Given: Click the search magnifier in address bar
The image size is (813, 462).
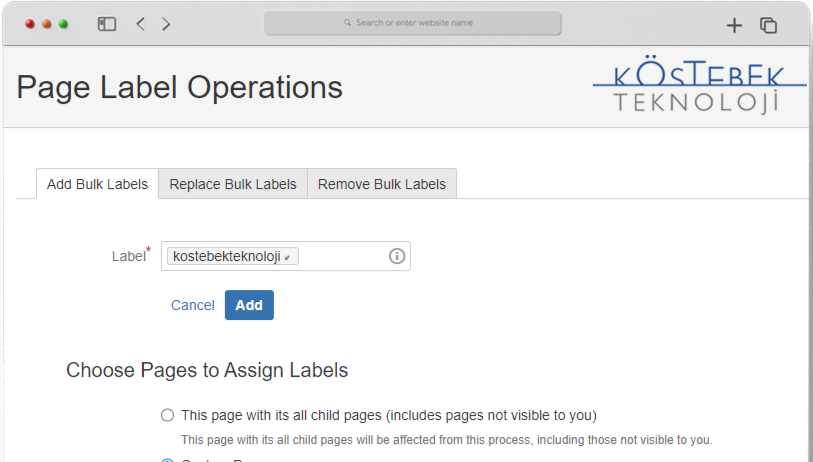Looking at the screenshot, I should tap(347, 23).
